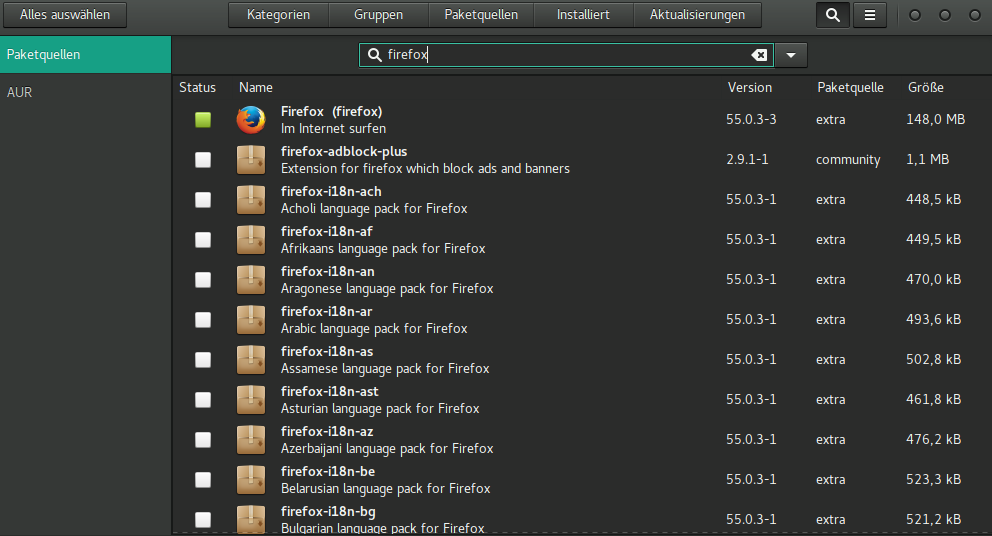Click the Firefox browser logo icon
This screenshot has width=992, height=536.
click(x=251, y=120)
